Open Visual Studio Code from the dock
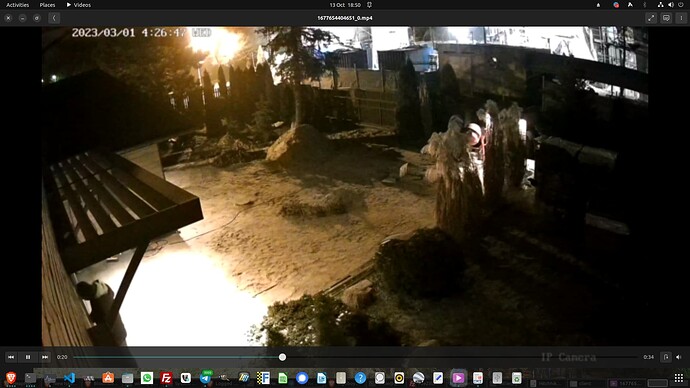This screenshot has width=690, height=388. click(x=69, y=378)
